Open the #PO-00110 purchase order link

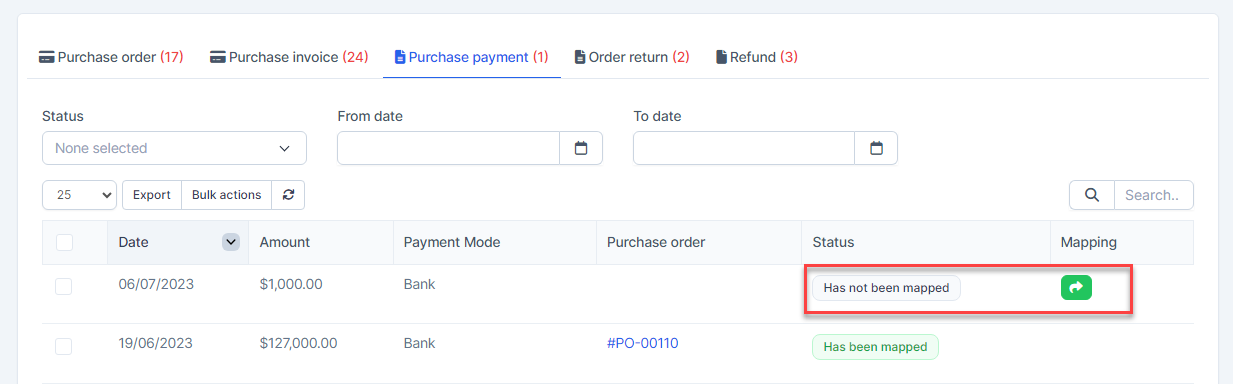[643, 344]
